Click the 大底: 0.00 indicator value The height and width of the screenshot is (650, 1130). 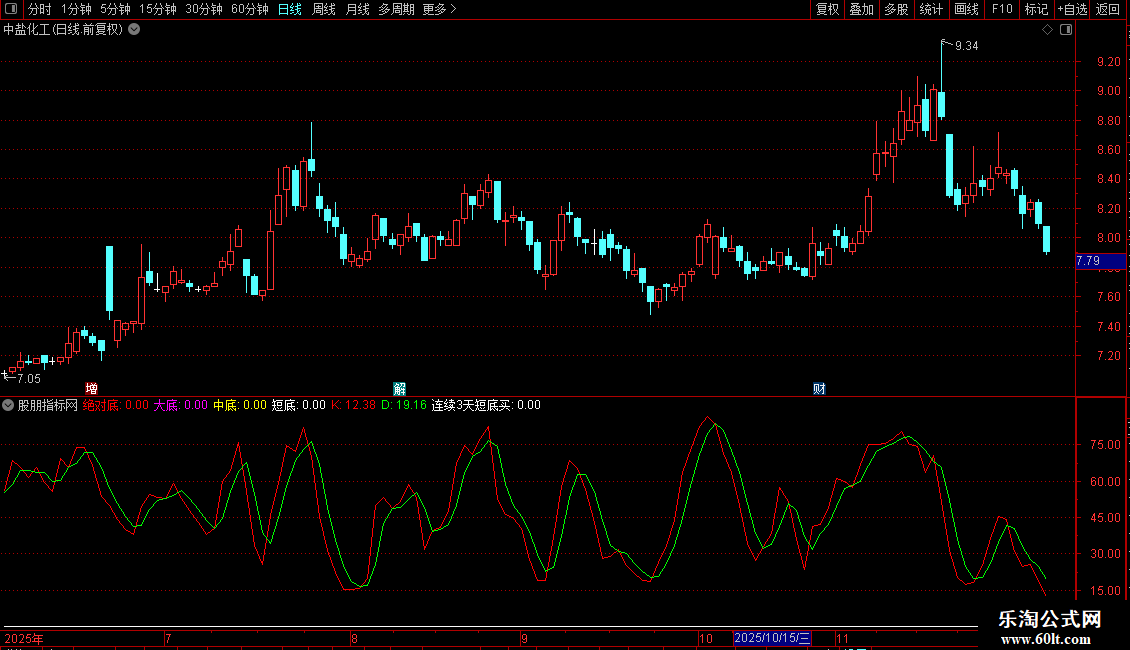click(180, 405)
